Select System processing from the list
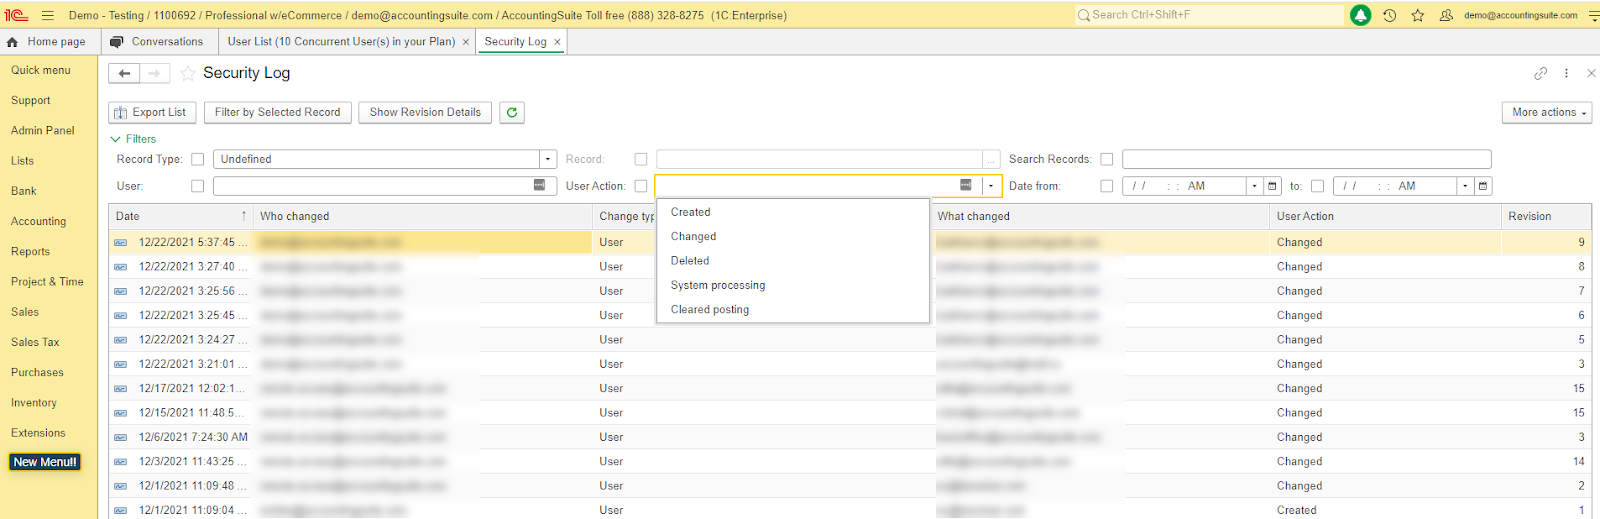1600x519 pixels. click(x=793, y=285)
